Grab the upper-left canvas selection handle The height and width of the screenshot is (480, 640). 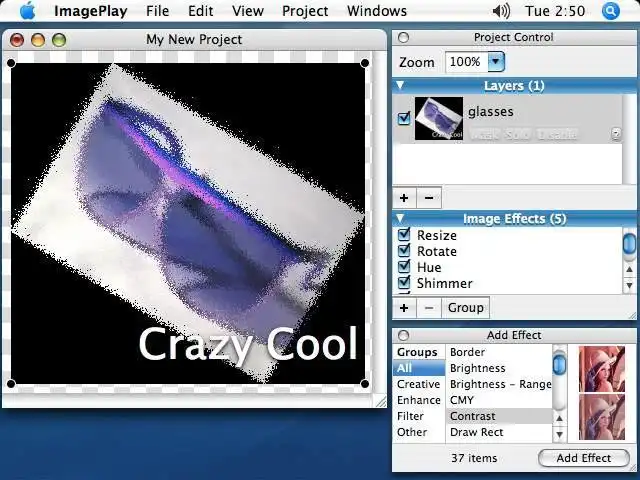click(x=11, y=63)
